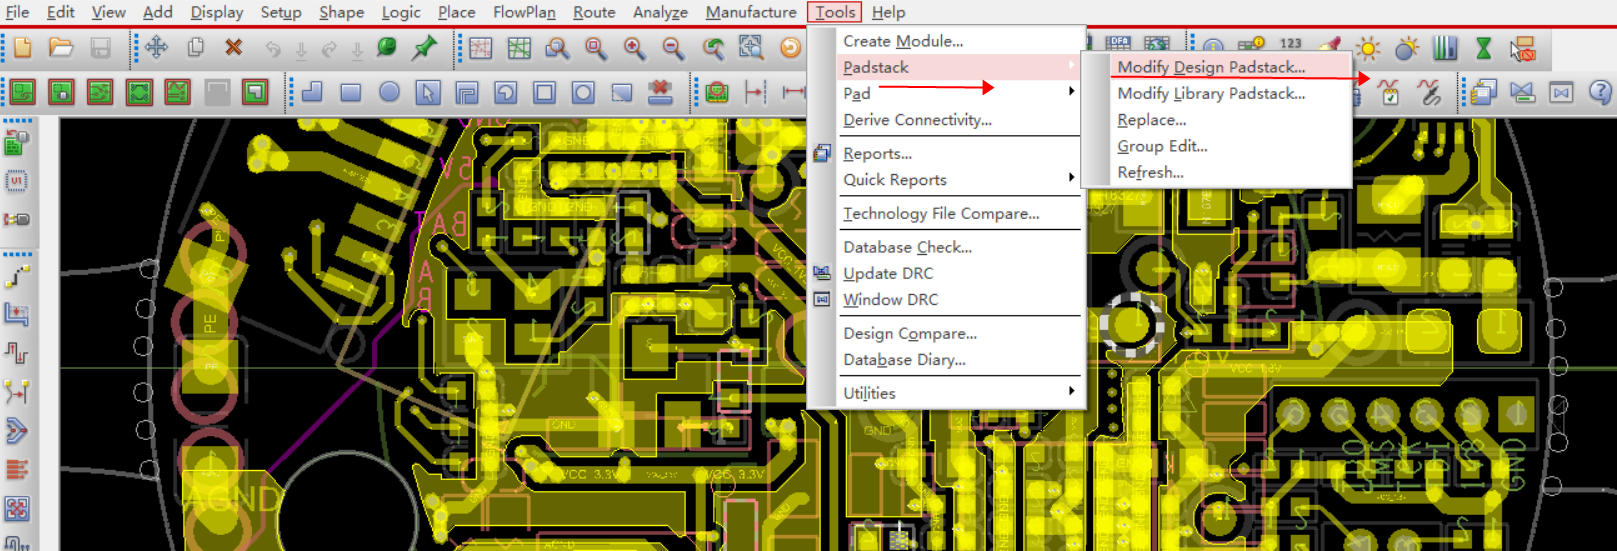
Task: Click the Delay Tune icon in left sidebar
Action: tap(17, 353)
